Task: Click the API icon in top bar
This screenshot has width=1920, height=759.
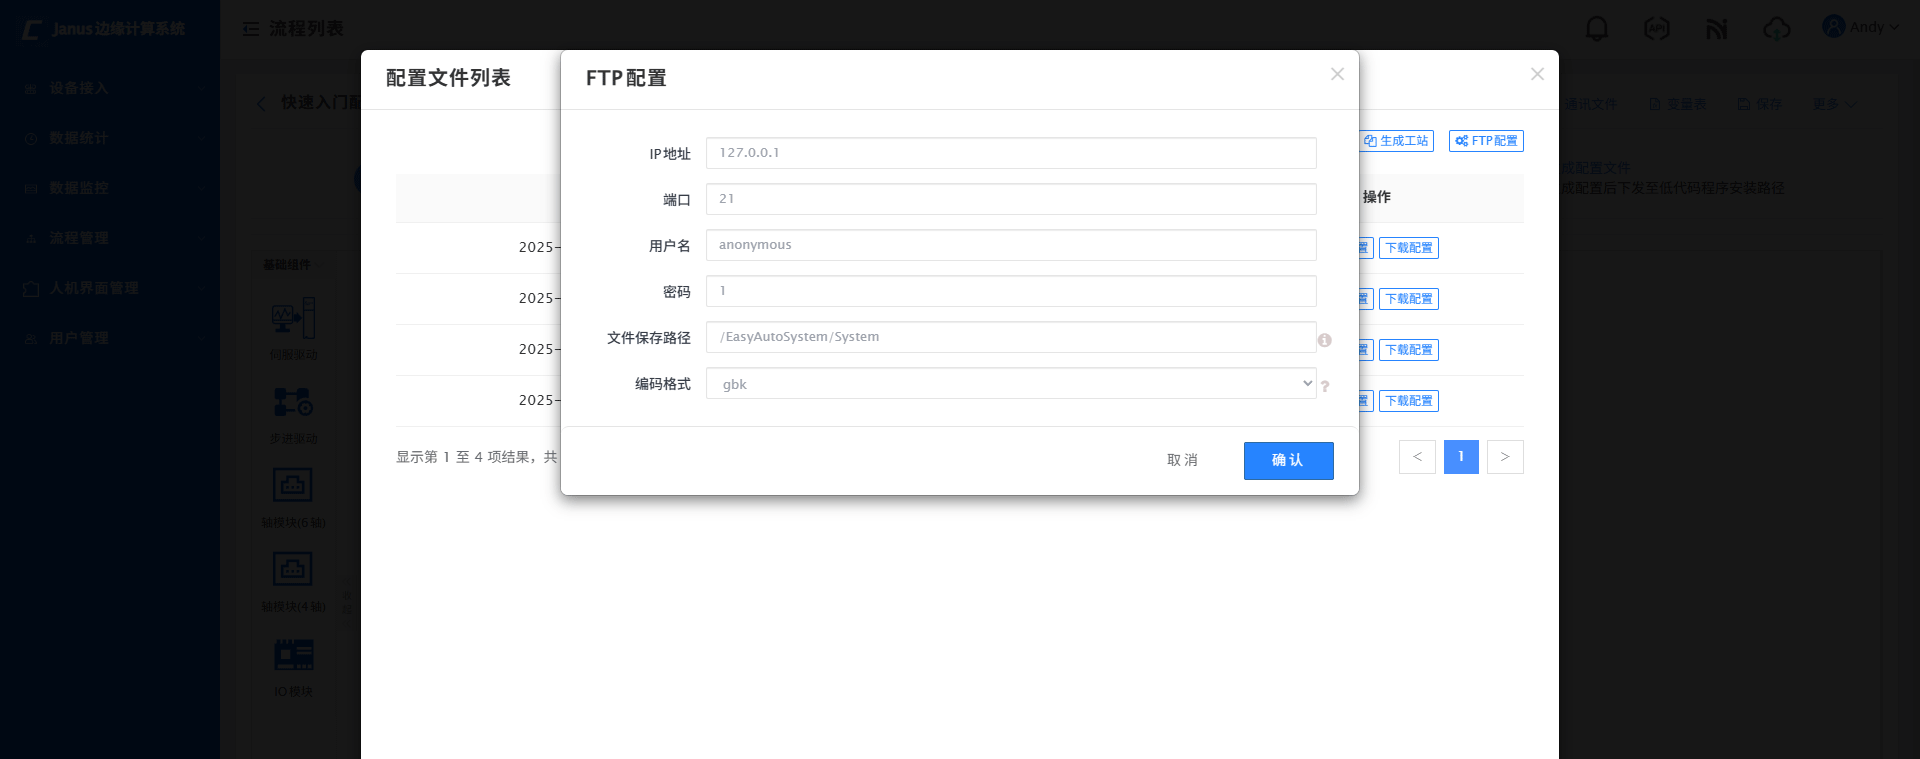Action: (1656, 29)
